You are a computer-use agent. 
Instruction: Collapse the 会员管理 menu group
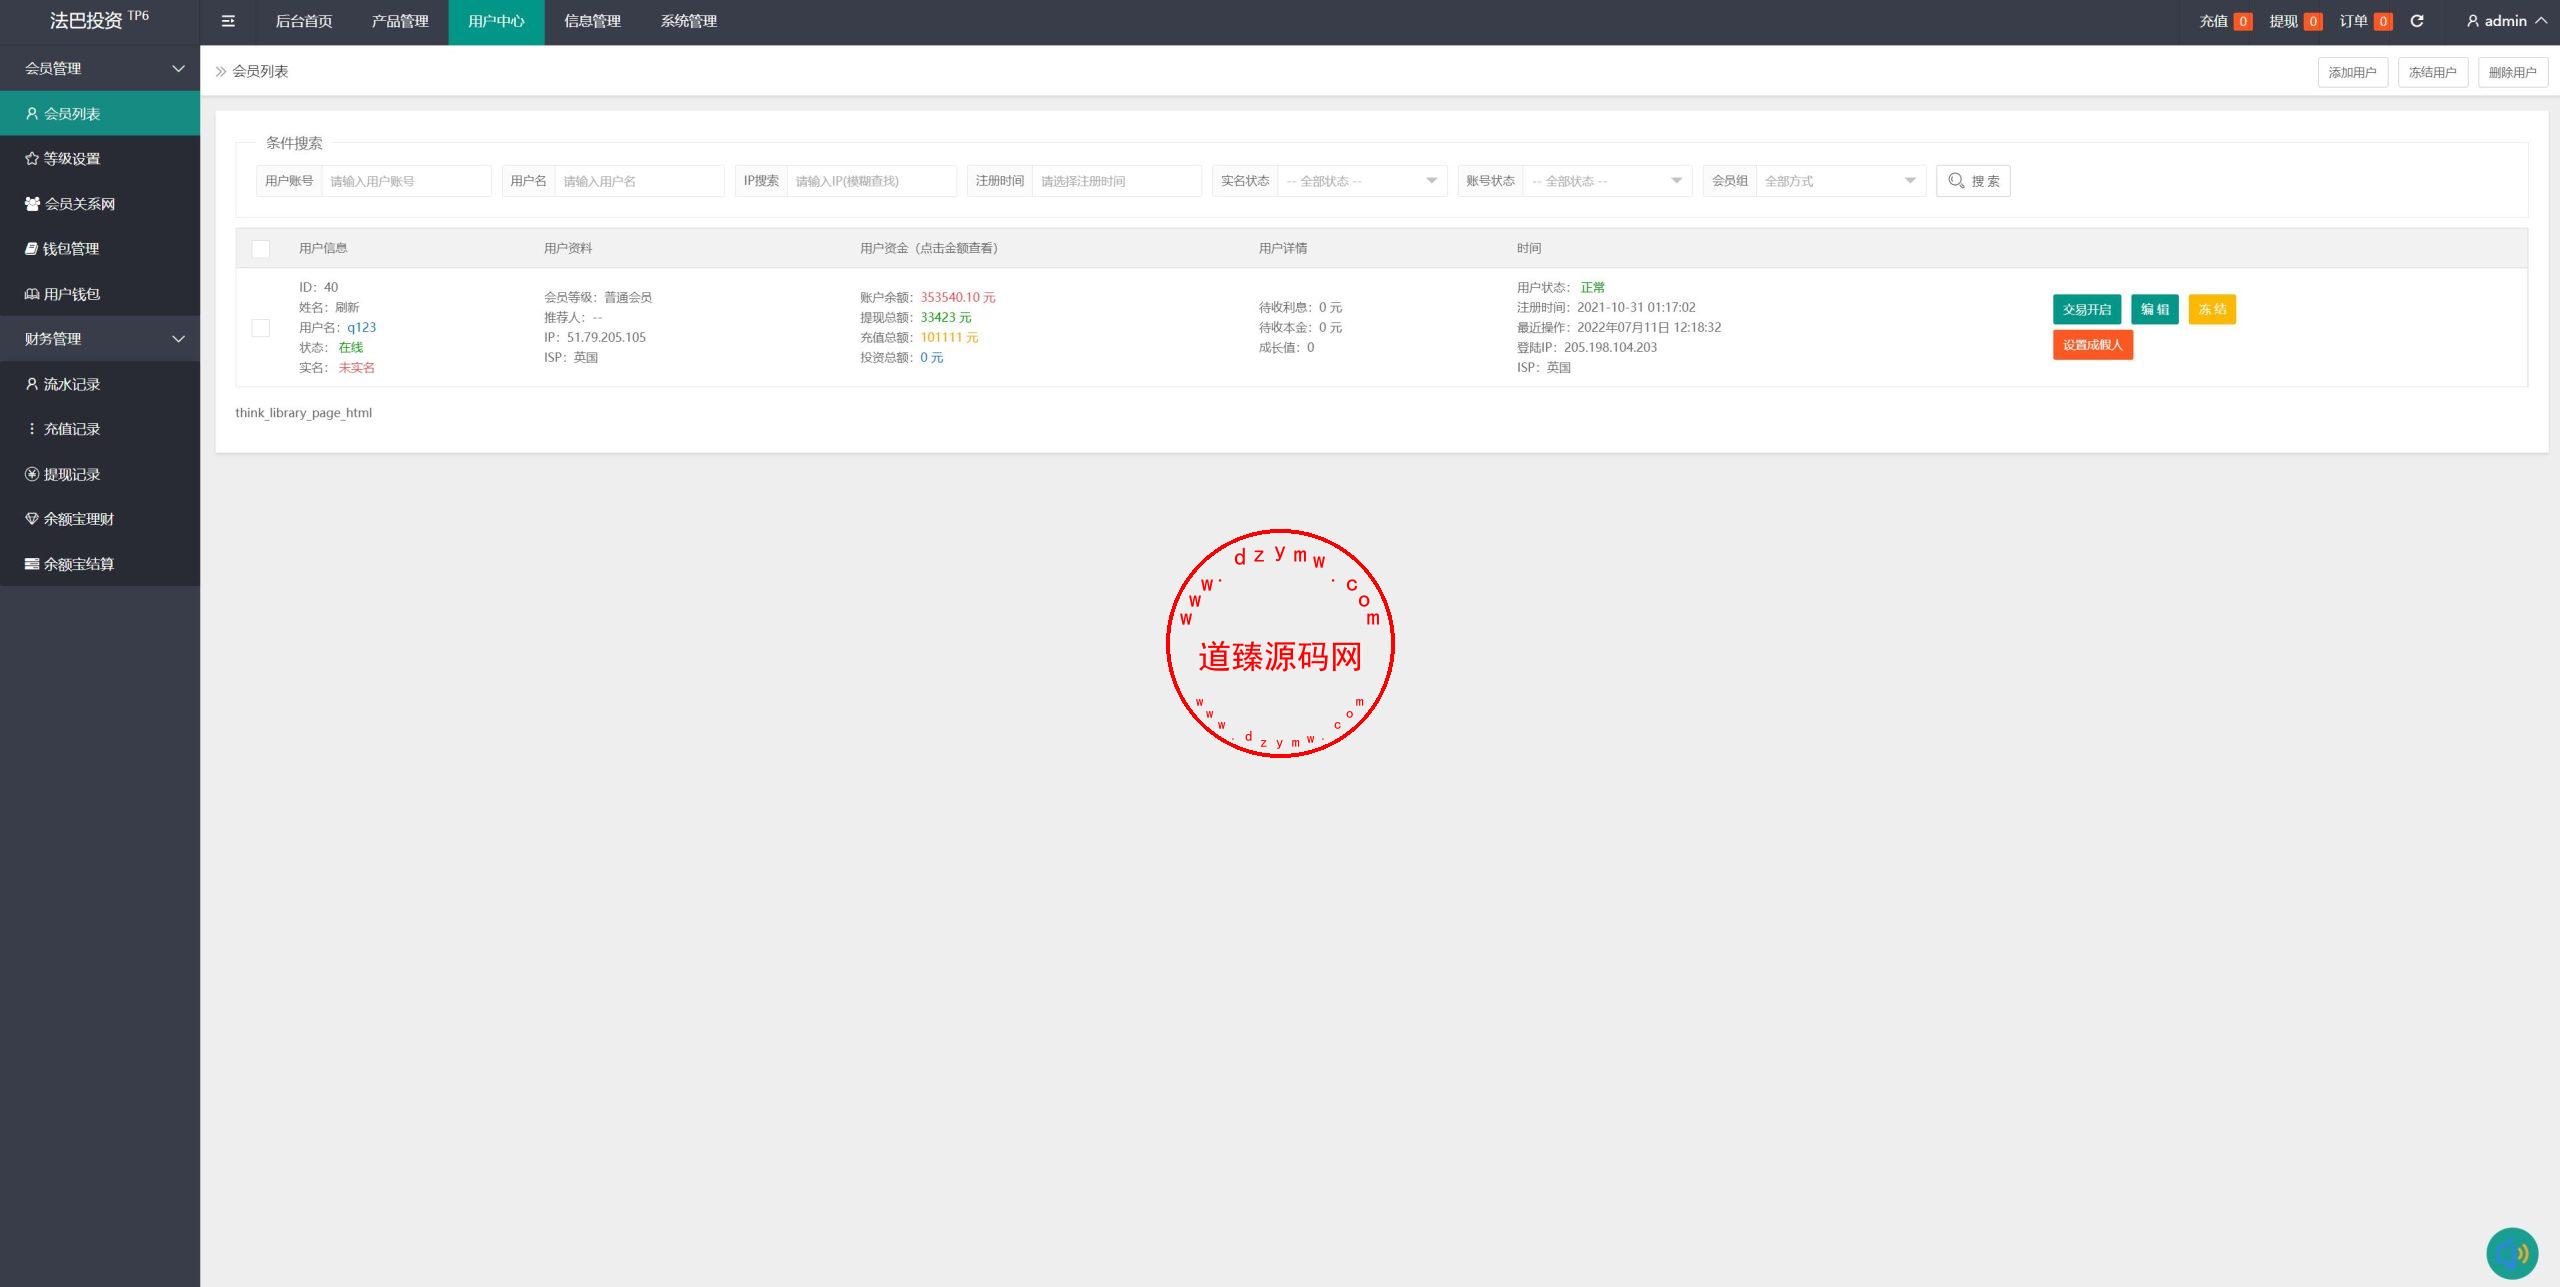pyautogui.click(x=100, y=68)
